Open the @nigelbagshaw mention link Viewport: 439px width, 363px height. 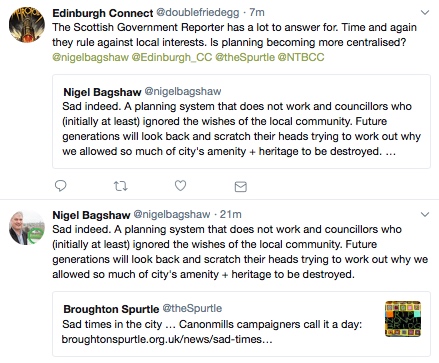point(90,57)
